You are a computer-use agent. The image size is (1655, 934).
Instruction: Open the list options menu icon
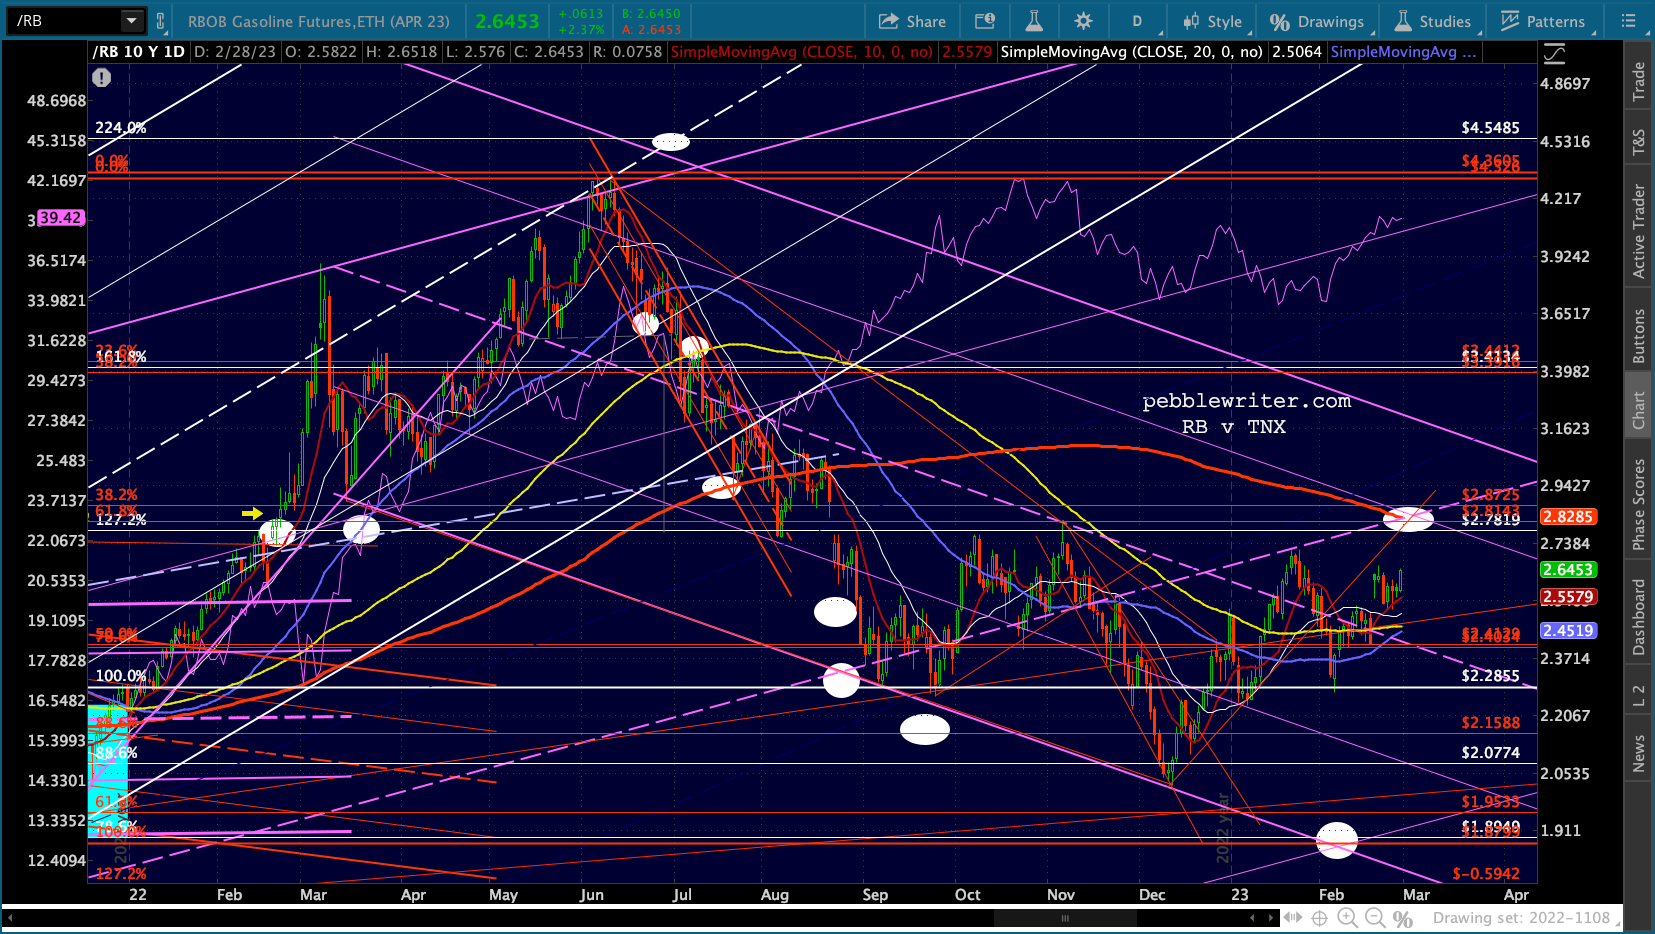1628,21
